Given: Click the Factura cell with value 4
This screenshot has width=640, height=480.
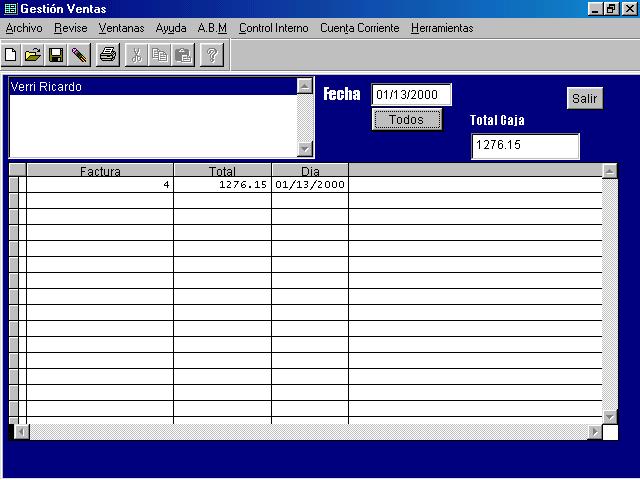Looking at the screenshot, I should coord(100,184).
